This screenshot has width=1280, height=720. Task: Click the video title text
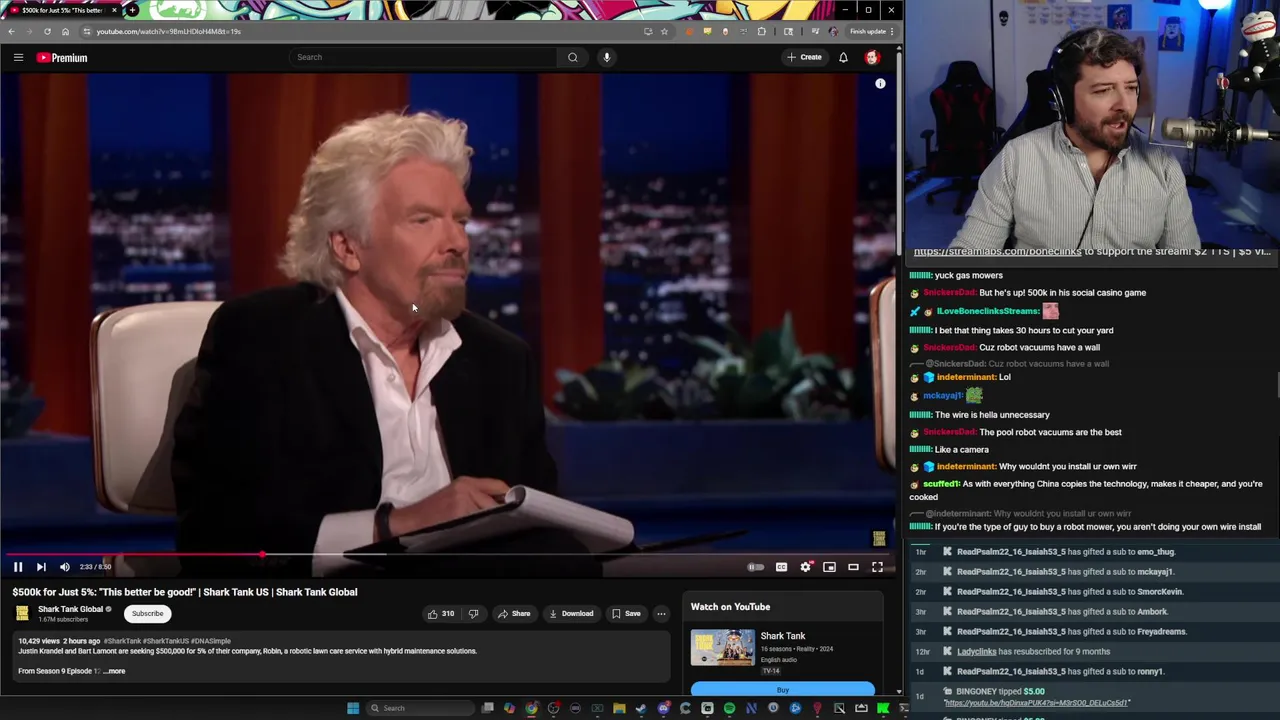point(185,592)
